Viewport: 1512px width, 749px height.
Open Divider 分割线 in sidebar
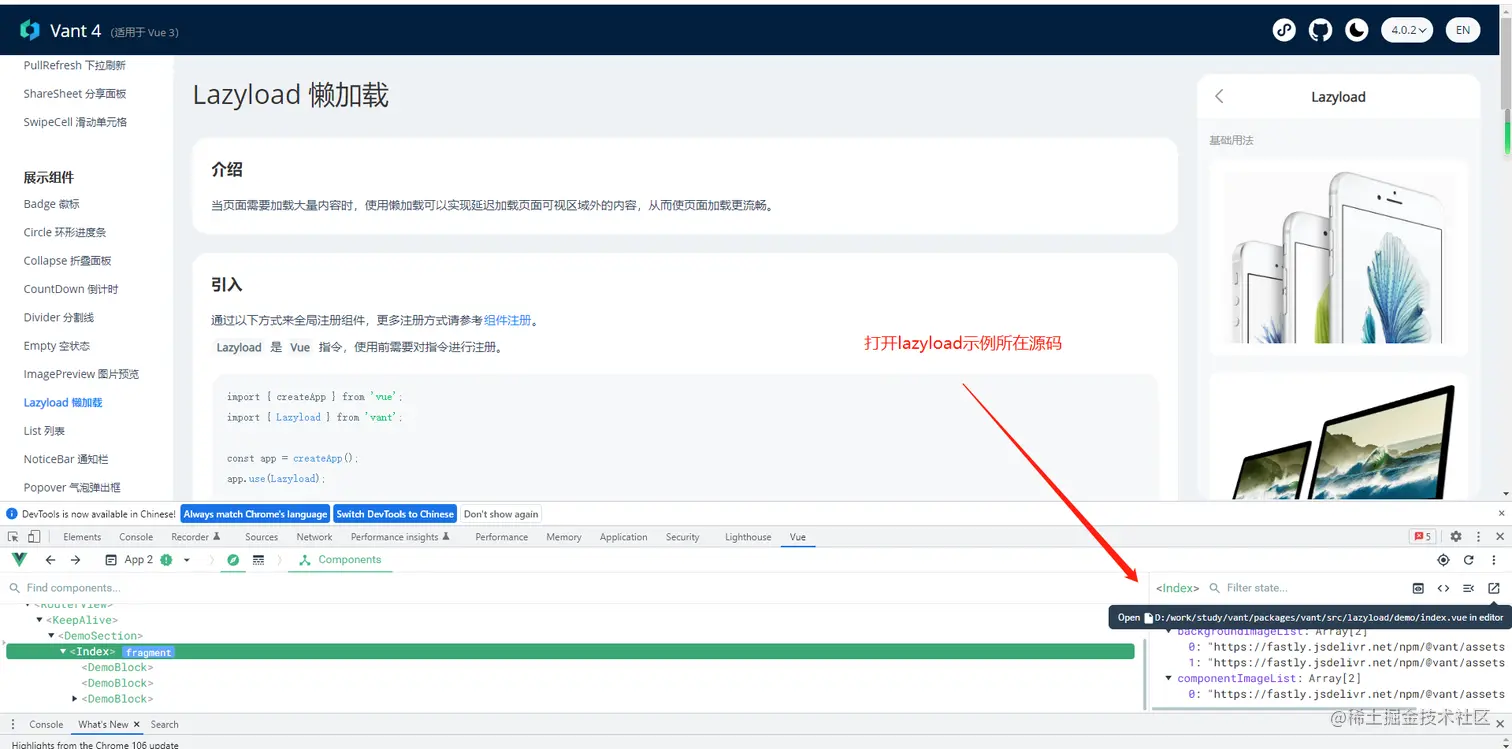click(x=59, y=317)
